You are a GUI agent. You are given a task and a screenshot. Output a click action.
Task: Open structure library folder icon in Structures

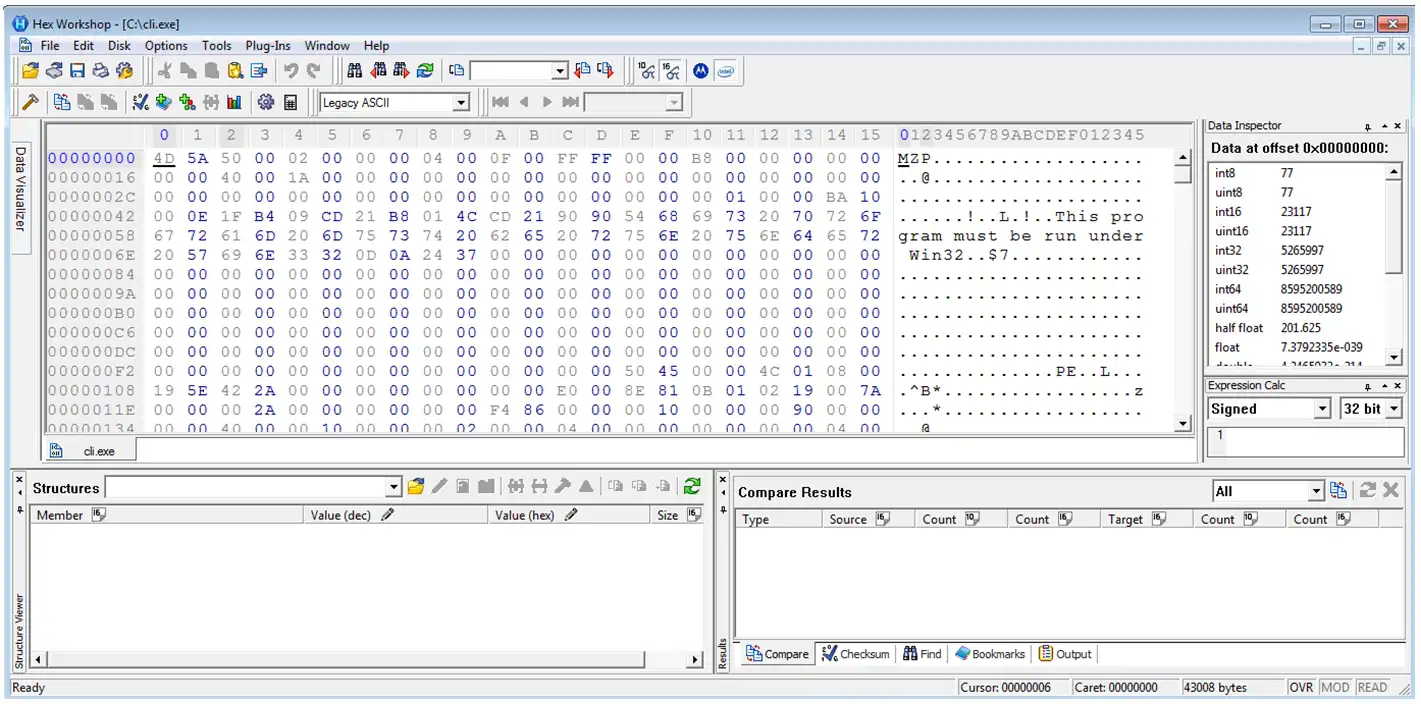pos(416,487)
